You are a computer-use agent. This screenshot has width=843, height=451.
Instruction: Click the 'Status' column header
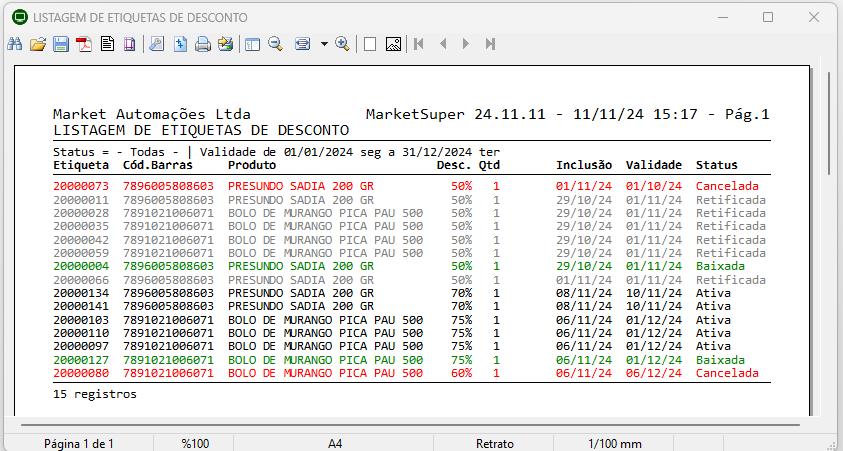717,165
